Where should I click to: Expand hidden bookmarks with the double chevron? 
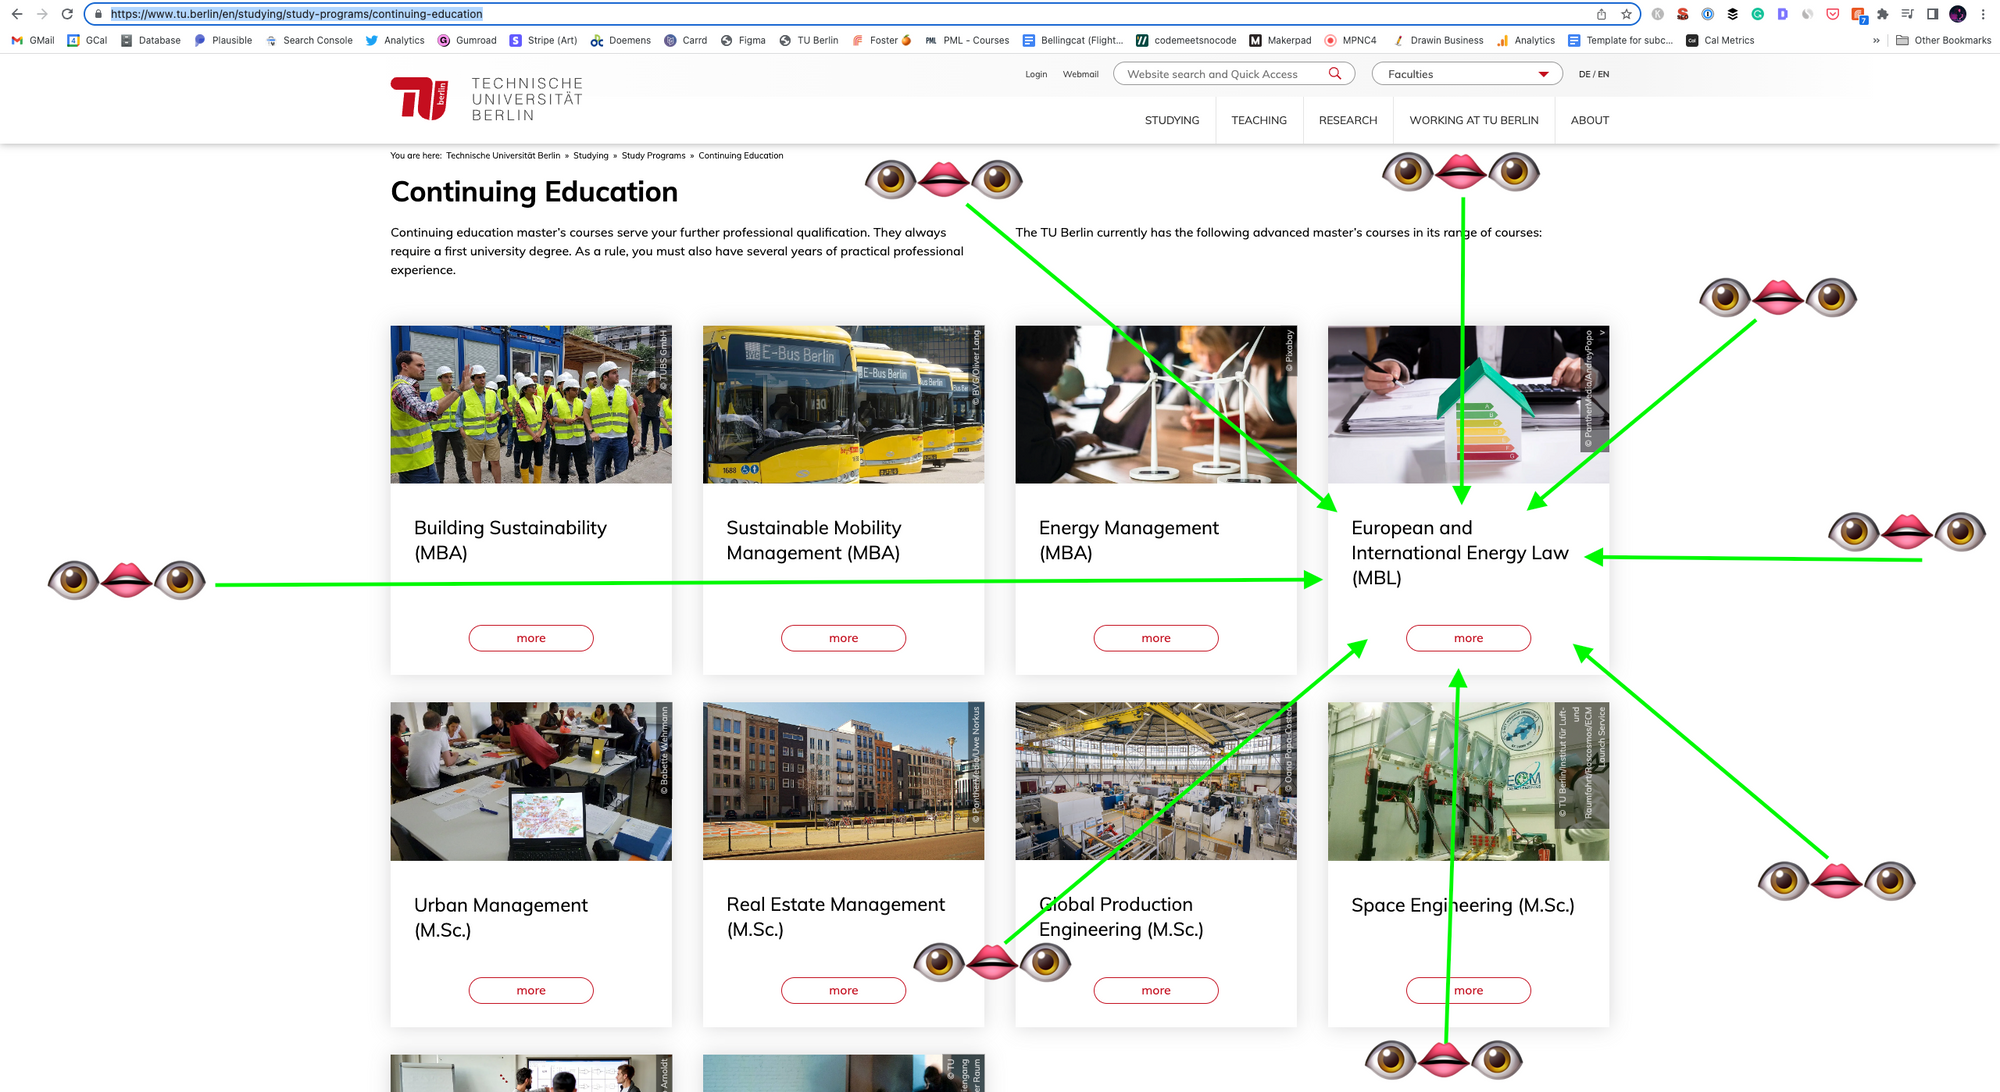click(x=1875, y=41)
